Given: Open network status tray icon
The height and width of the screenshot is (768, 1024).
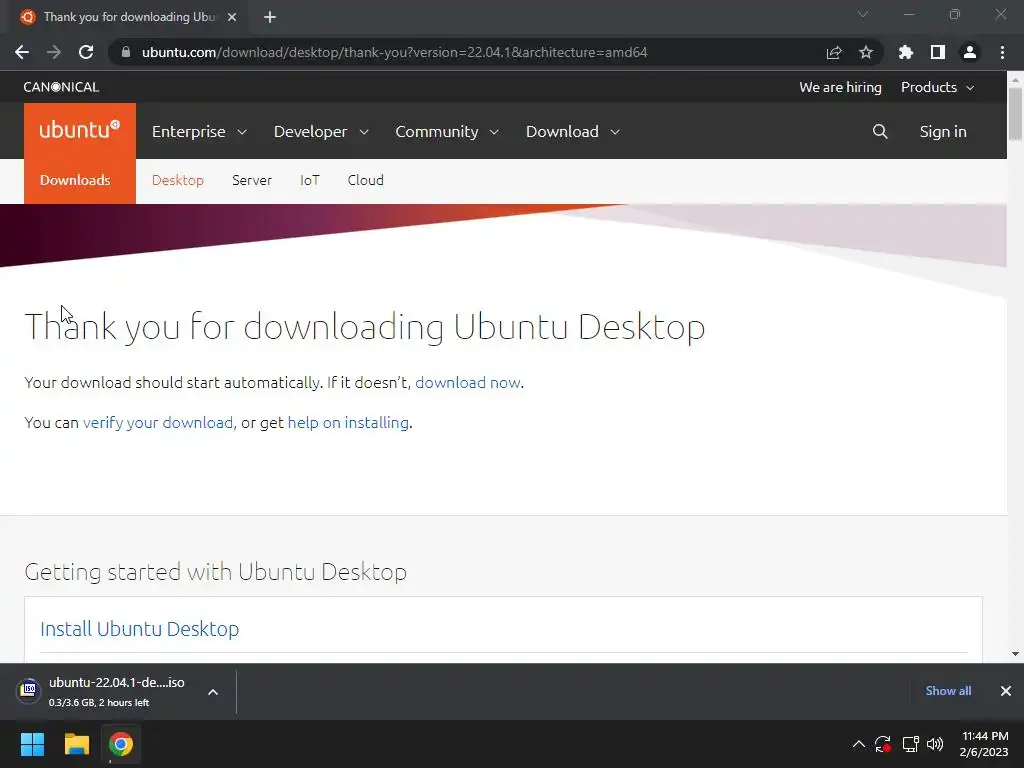Looking at the screenshot, I should [910, 744].
